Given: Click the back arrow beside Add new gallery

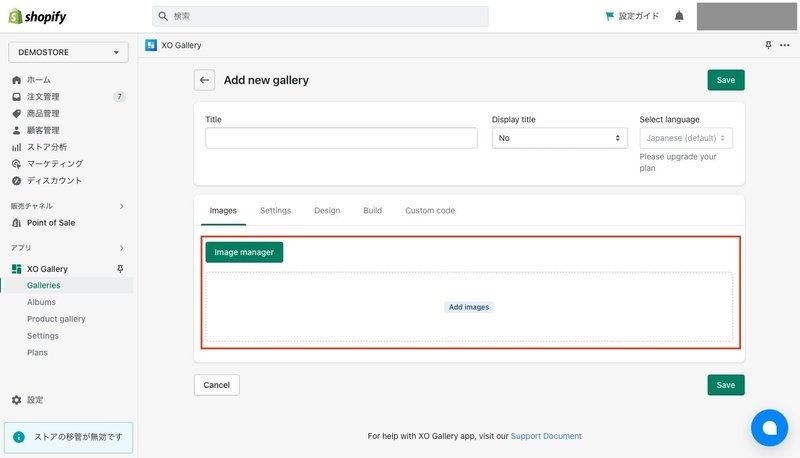Looking at the screenshot, I should pyautogui.click(x=204, y=80).
